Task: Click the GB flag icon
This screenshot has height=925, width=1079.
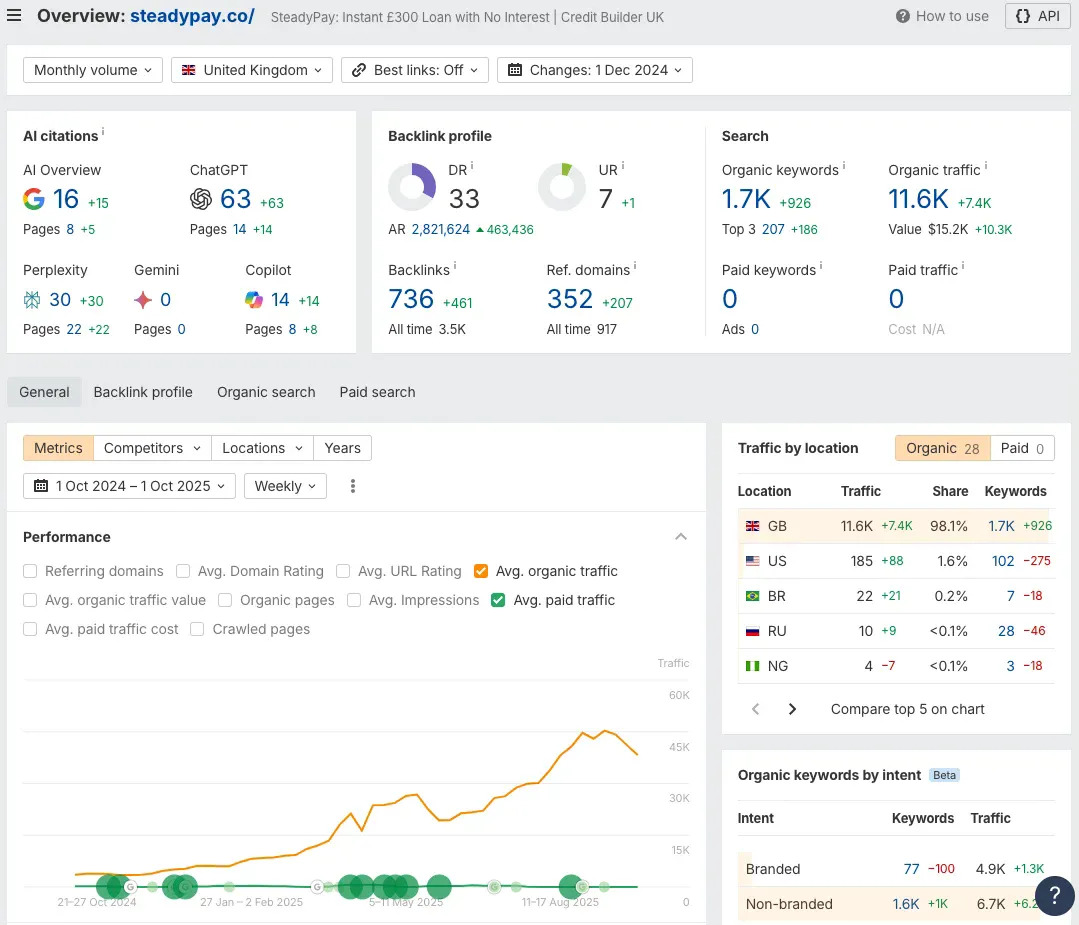Action: [x=753, y=526]
